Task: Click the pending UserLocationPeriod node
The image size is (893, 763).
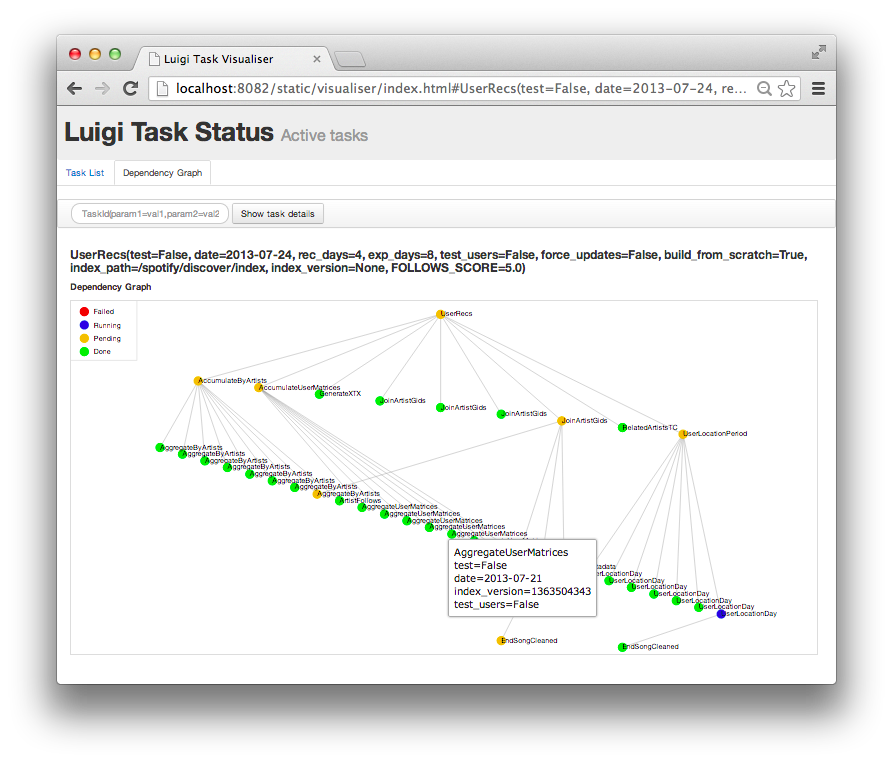Action: [x=684, y=434]
